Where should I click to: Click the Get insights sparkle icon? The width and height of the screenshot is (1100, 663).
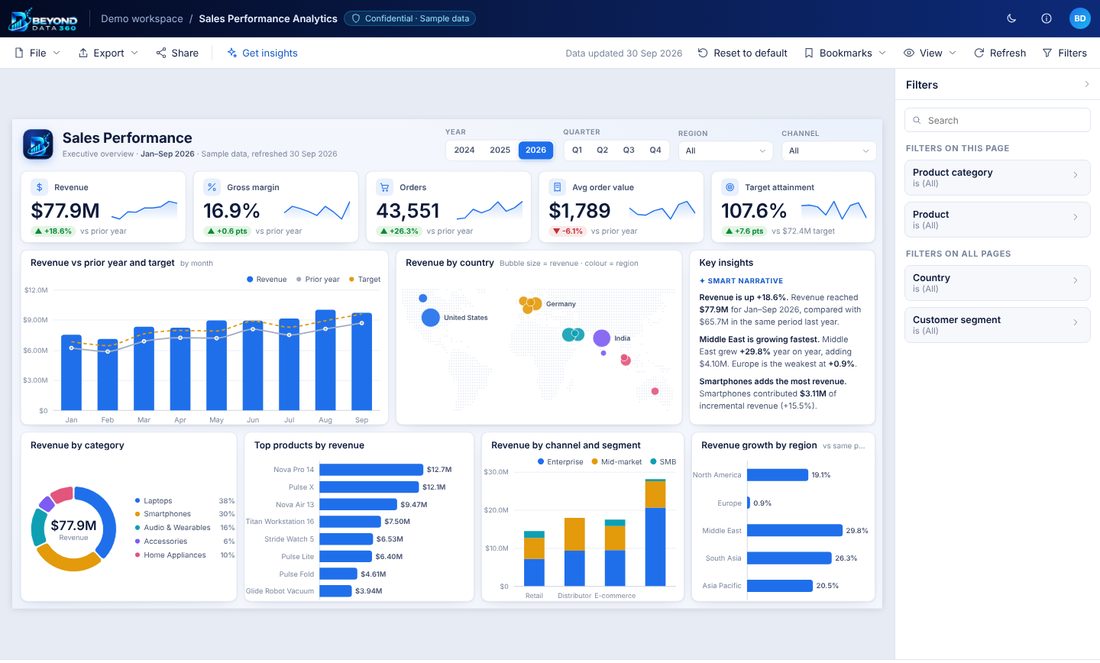[232, 53]
